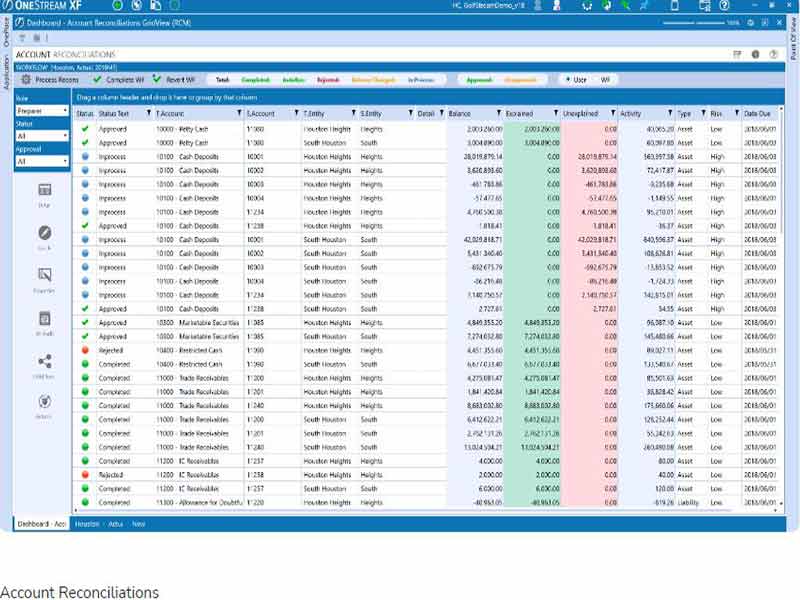Expand the Status filter dropdown
800x600 pixels.
42,136
